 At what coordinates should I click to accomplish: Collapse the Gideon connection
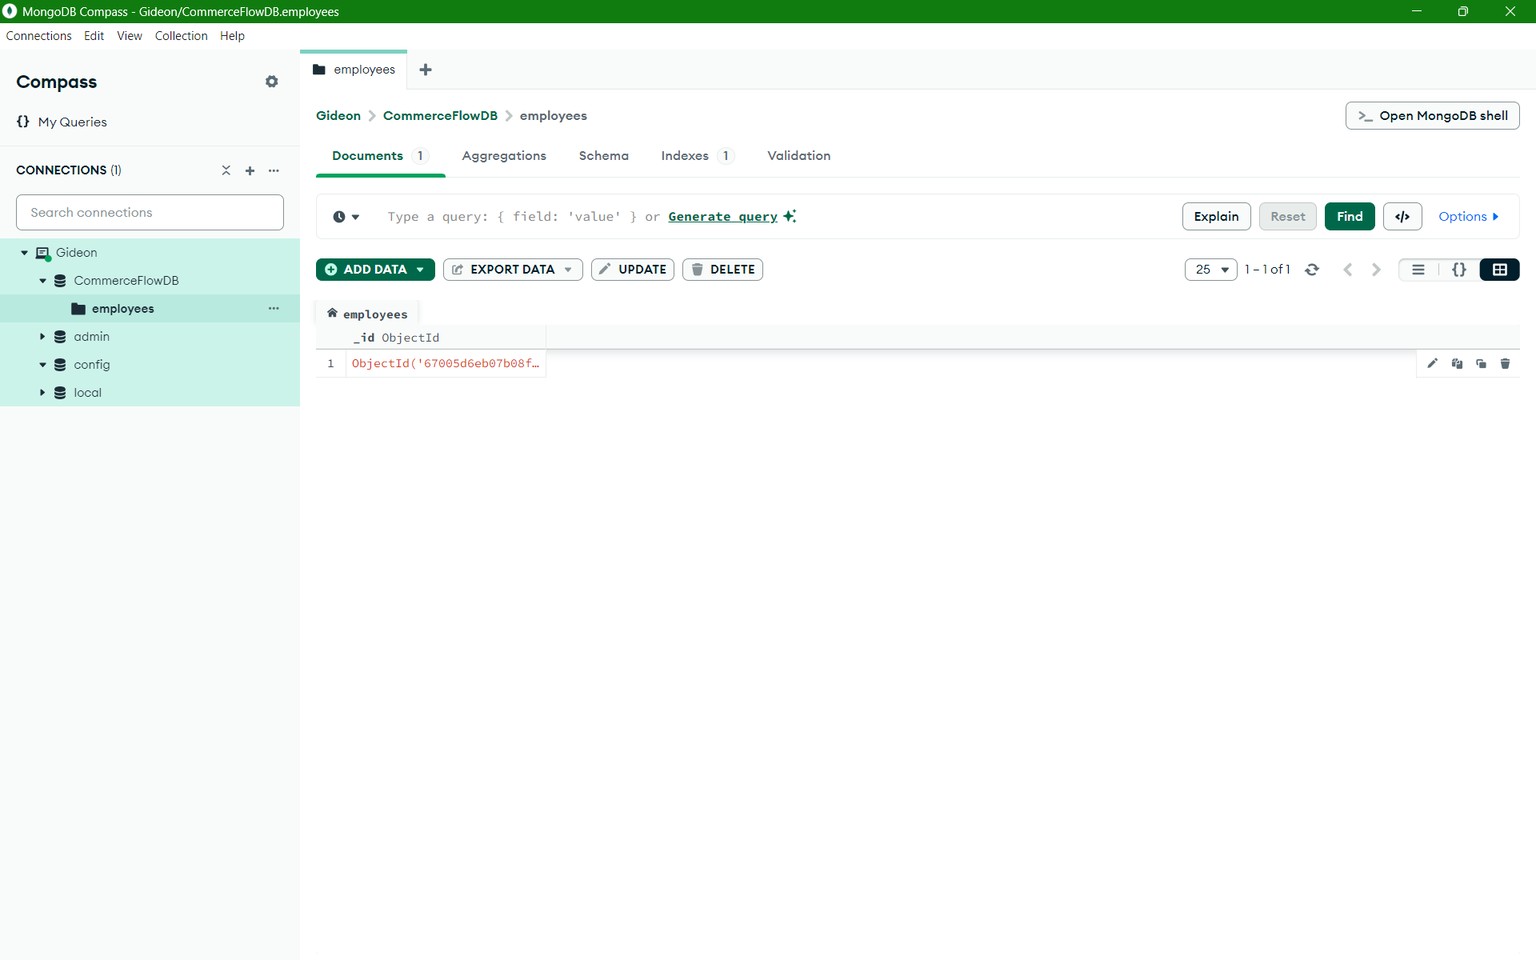click(24, 253)
